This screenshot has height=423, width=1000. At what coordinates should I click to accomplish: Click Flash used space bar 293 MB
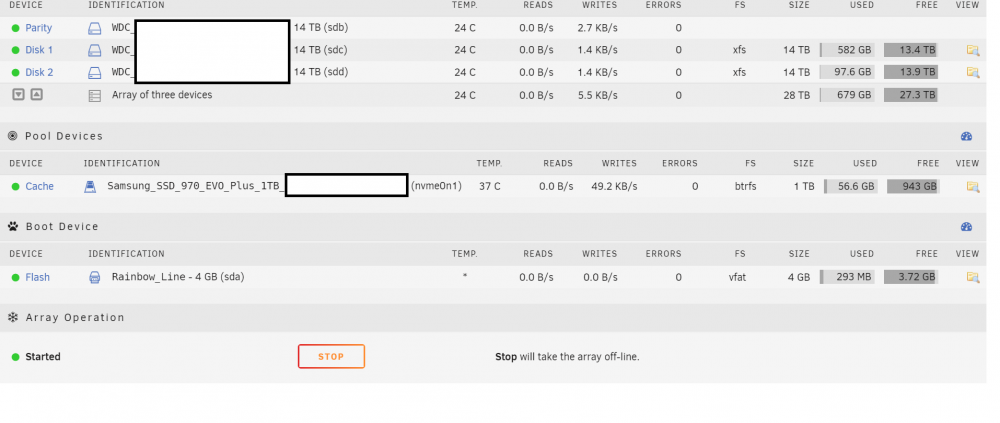click(848, 277)
